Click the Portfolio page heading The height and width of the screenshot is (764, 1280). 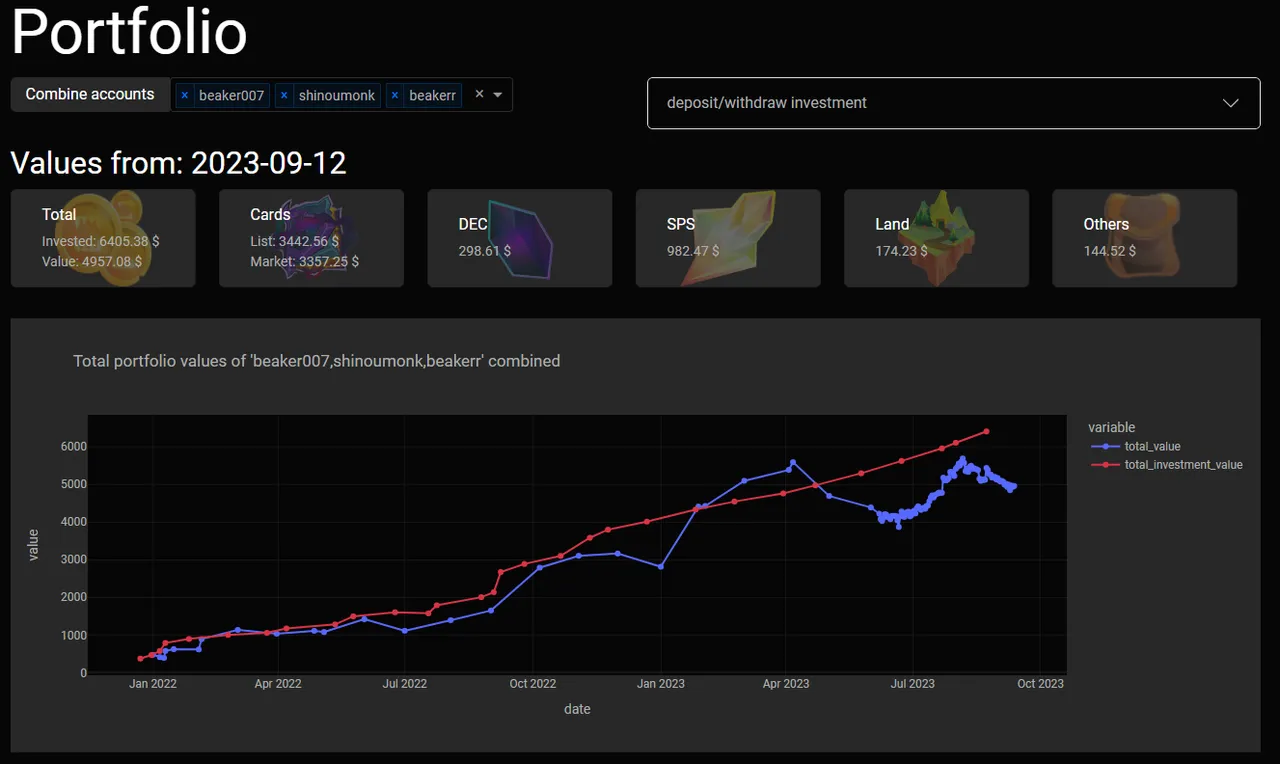[x=129, y=30]
